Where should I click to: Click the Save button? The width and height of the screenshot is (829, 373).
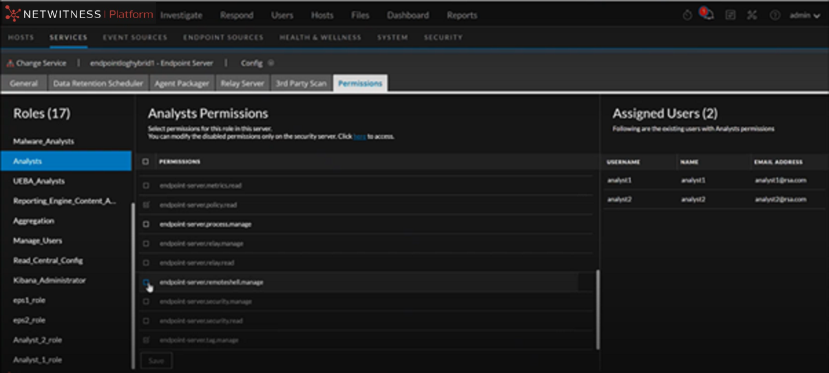tap(156, 361)
